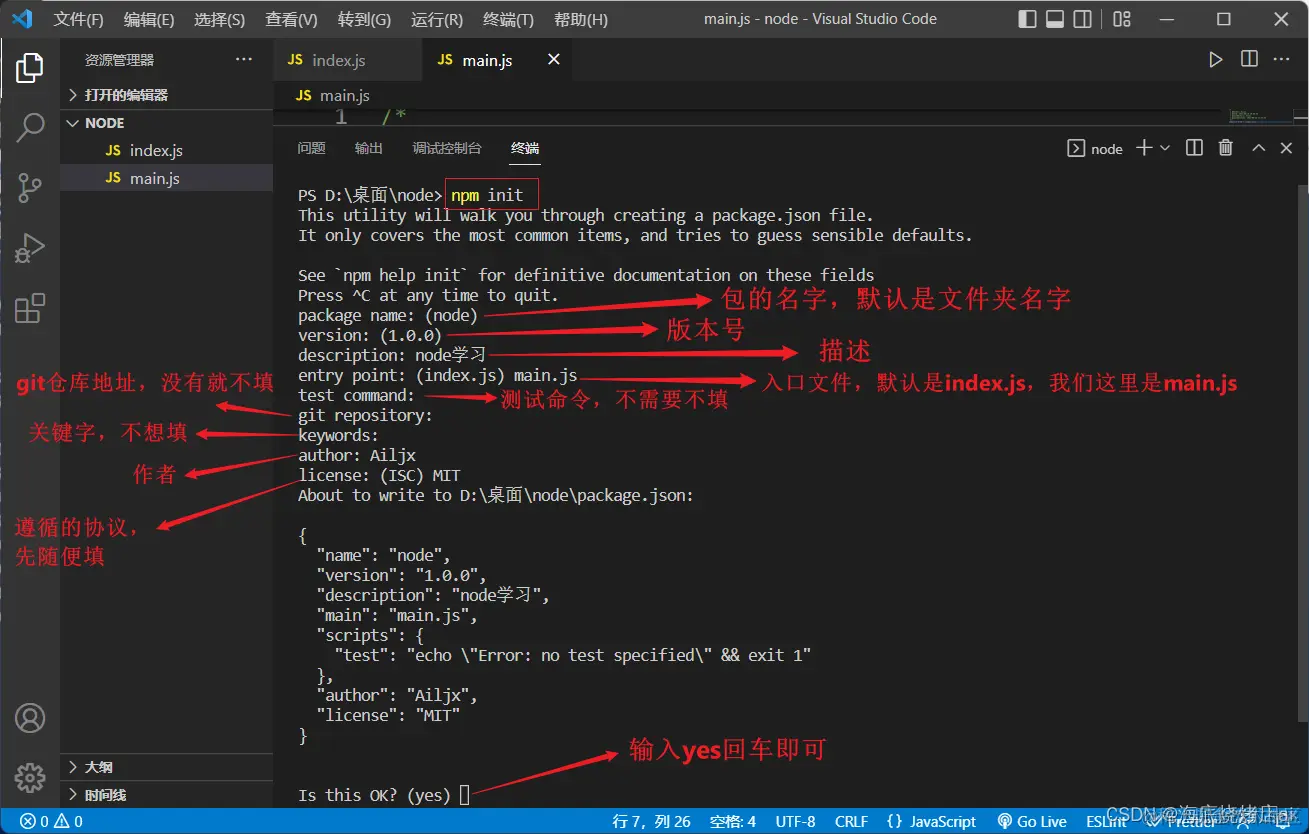Change encoding via UTF-8

pyautogui.click(x=795, y=822)
